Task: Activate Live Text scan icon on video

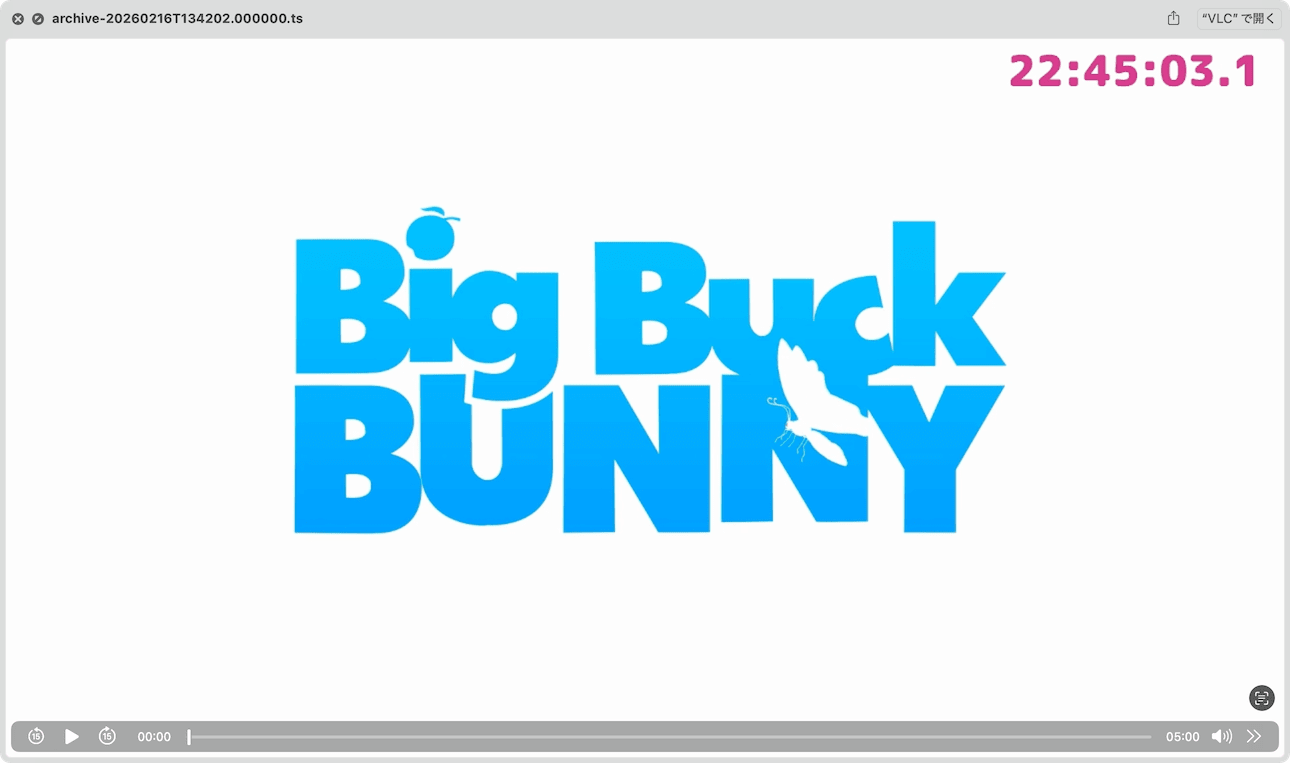Action: click(x=1262, y=698)
